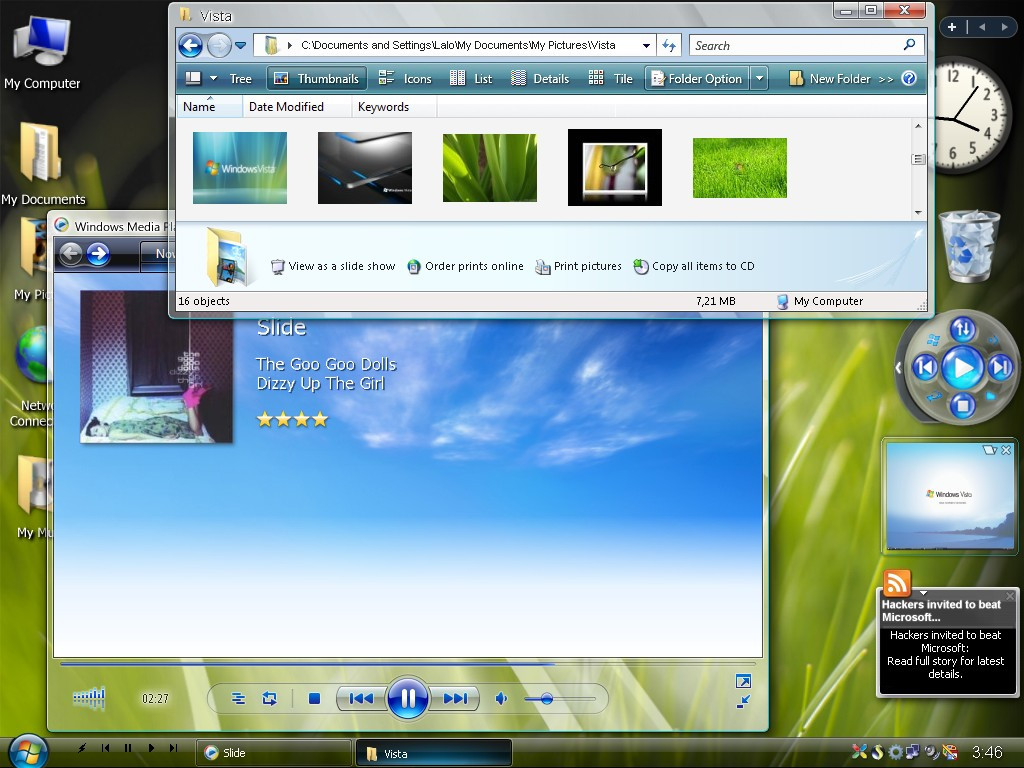Sort by Date Modified column header

point(296,106)
